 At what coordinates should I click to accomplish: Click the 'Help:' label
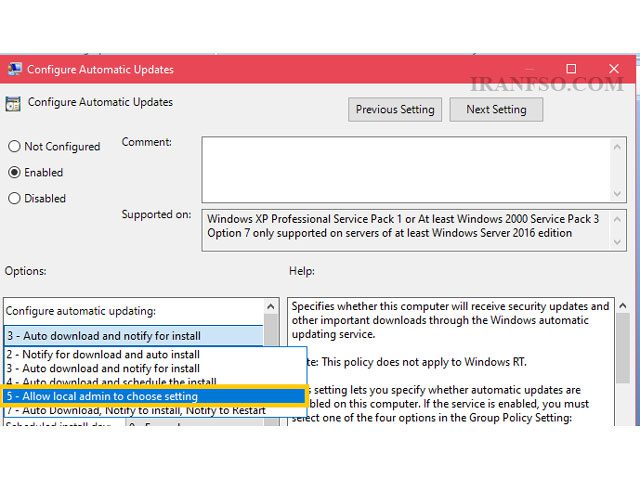tap(302, 271)
